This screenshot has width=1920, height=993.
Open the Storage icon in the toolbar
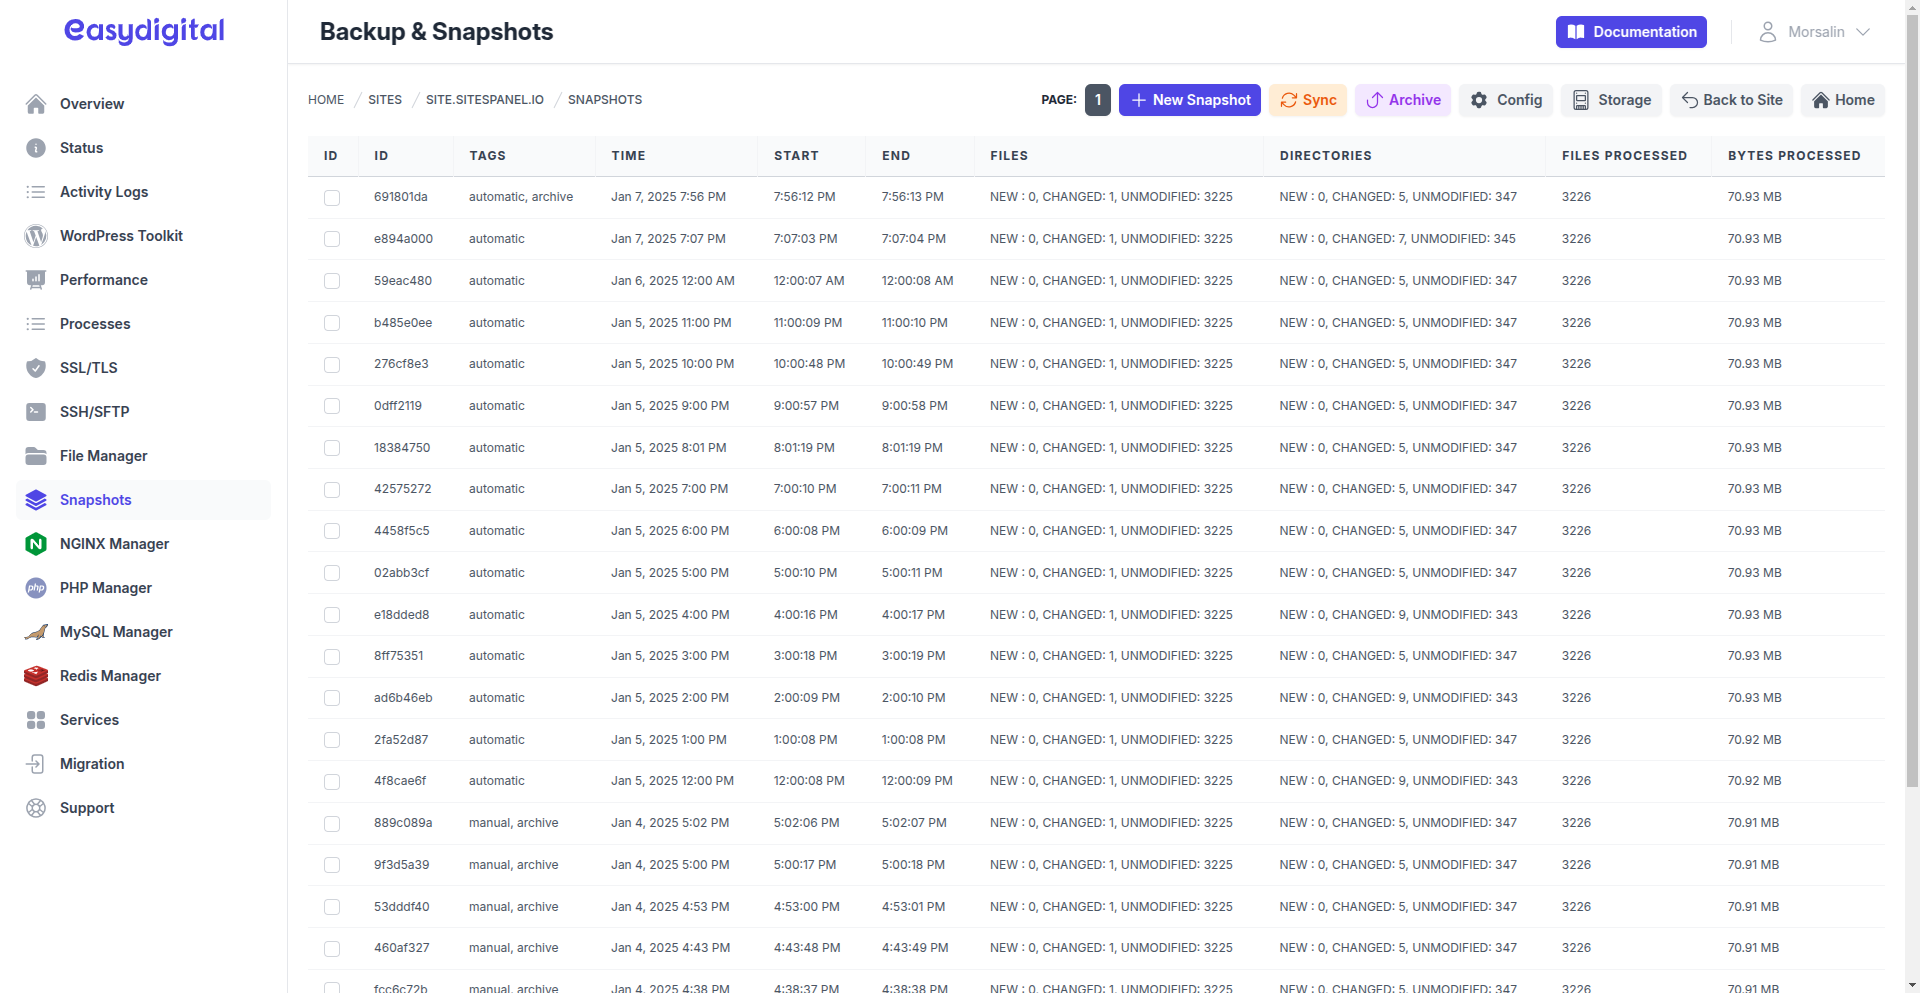1581,100
